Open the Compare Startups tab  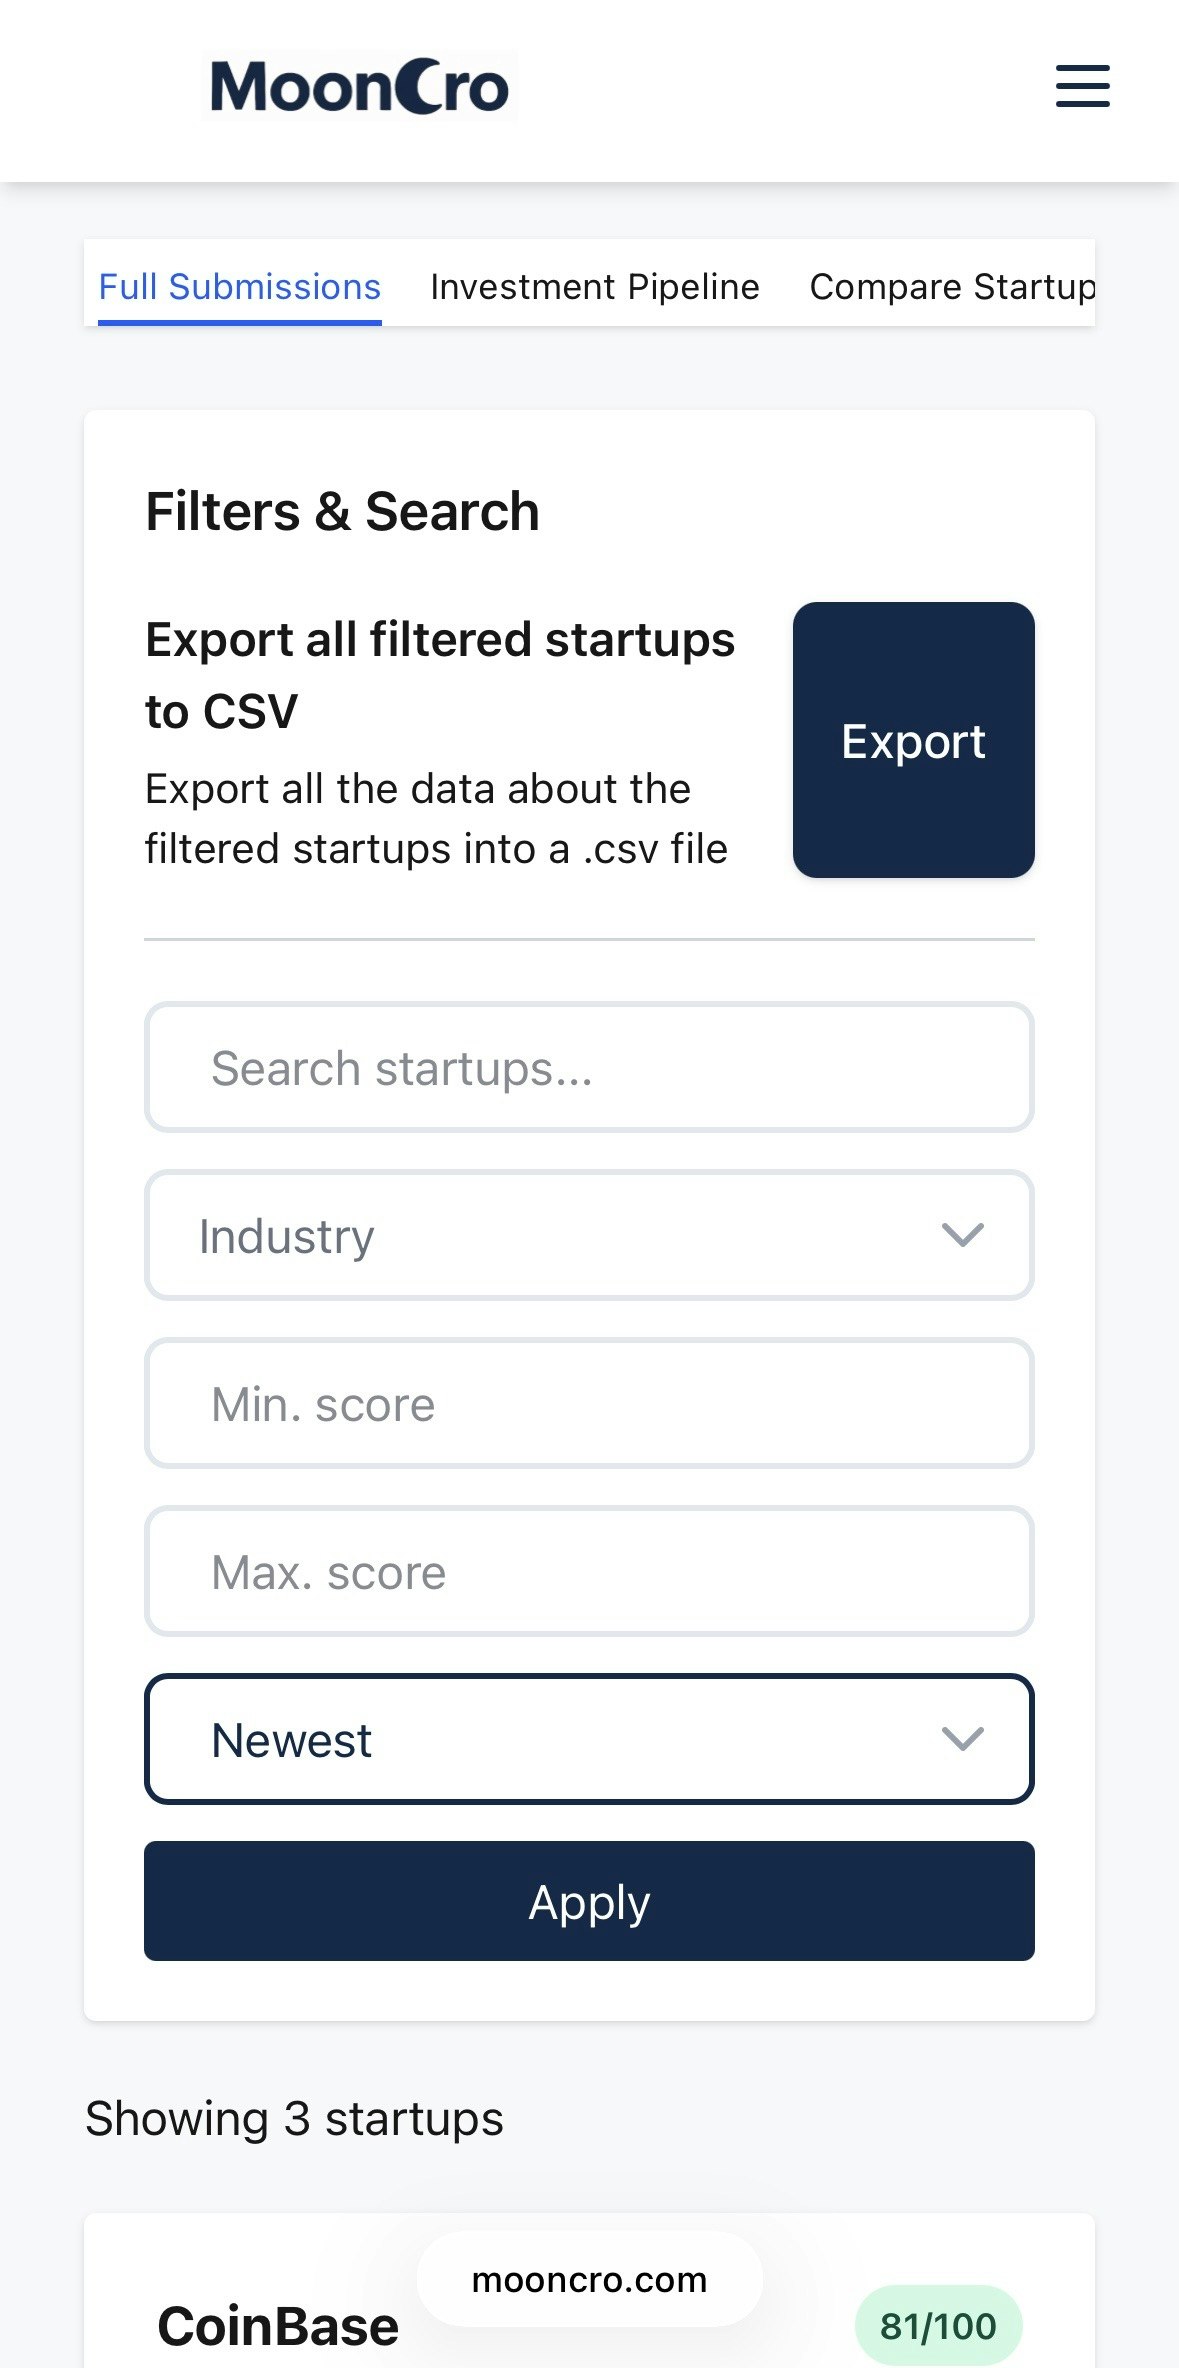pos(950,287)
